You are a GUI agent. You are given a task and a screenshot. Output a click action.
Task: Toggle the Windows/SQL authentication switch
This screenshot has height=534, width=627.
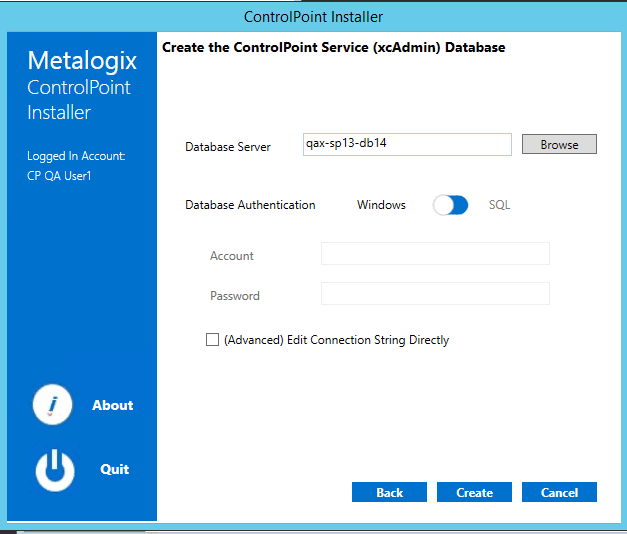coord(450,205)
